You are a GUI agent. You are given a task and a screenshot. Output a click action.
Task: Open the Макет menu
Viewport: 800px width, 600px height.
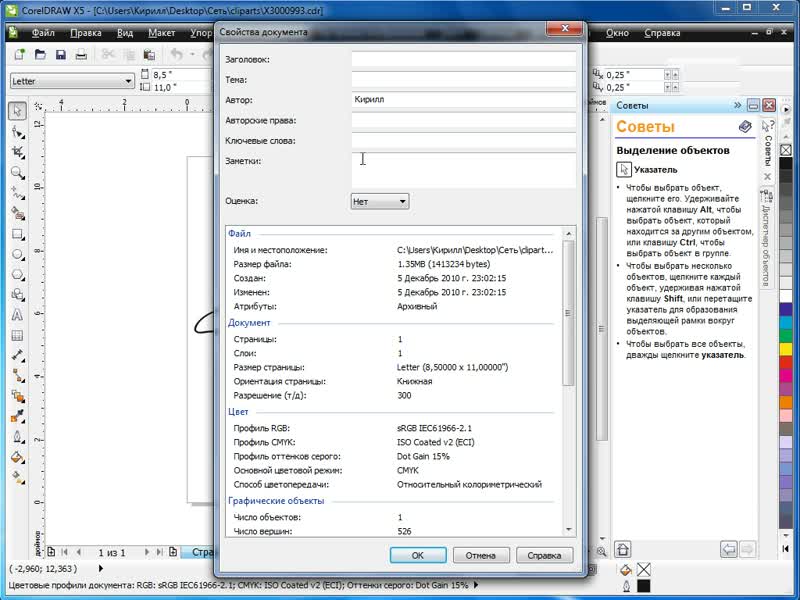tap(162, 33)
